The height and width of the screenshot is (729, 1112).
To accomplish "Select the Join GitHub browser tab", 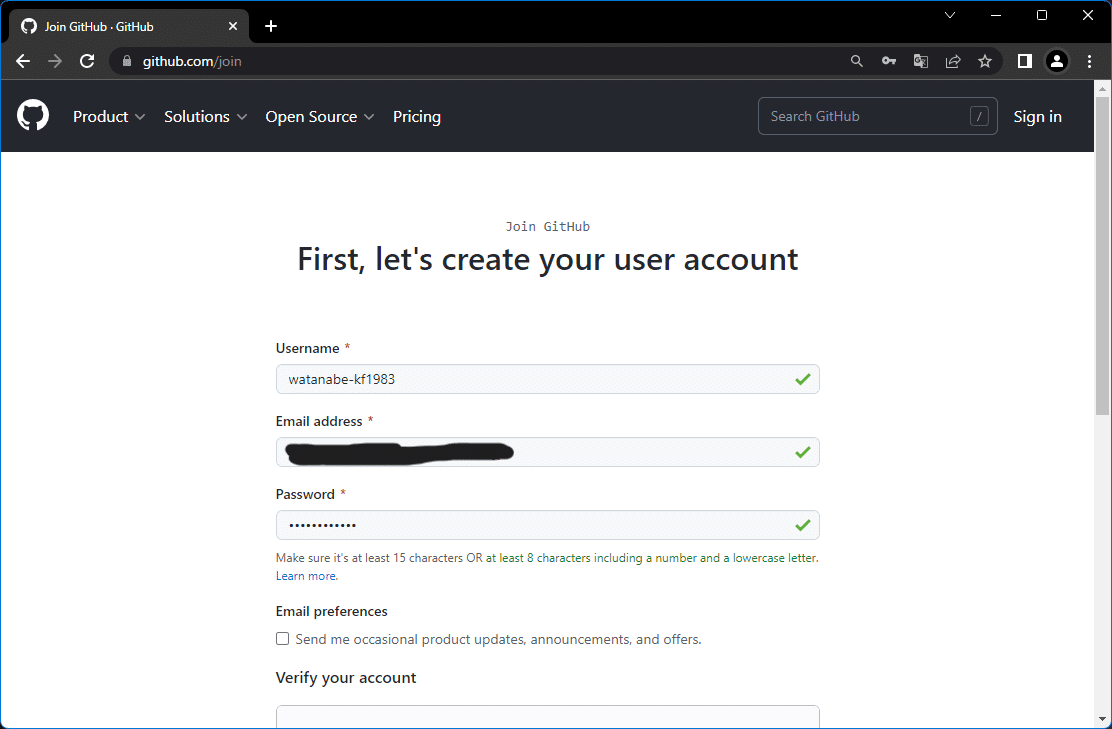I will tap(129, 26).
